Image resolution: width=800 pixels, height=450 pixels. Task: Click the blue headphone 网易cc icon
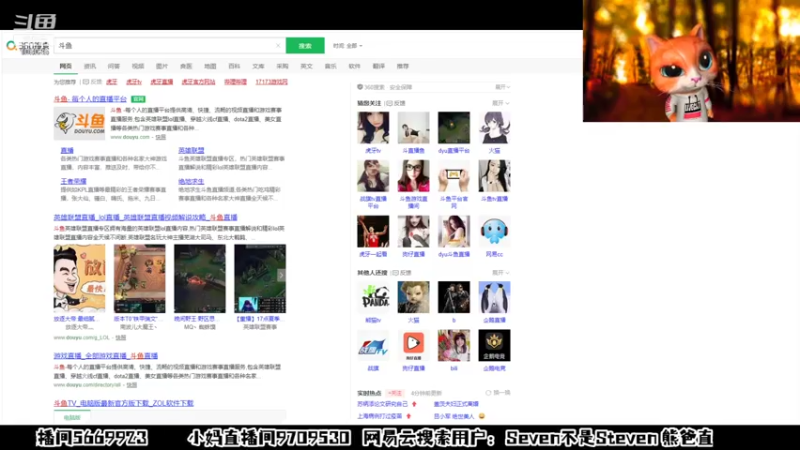tap(494, 231)
